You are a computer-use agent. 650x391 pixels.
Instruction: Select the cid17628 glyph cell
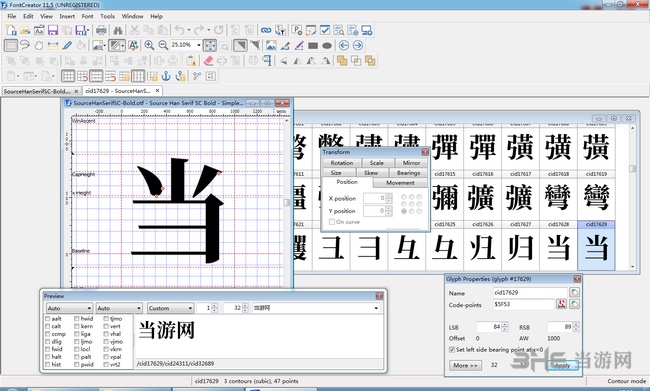click(558, 245)
